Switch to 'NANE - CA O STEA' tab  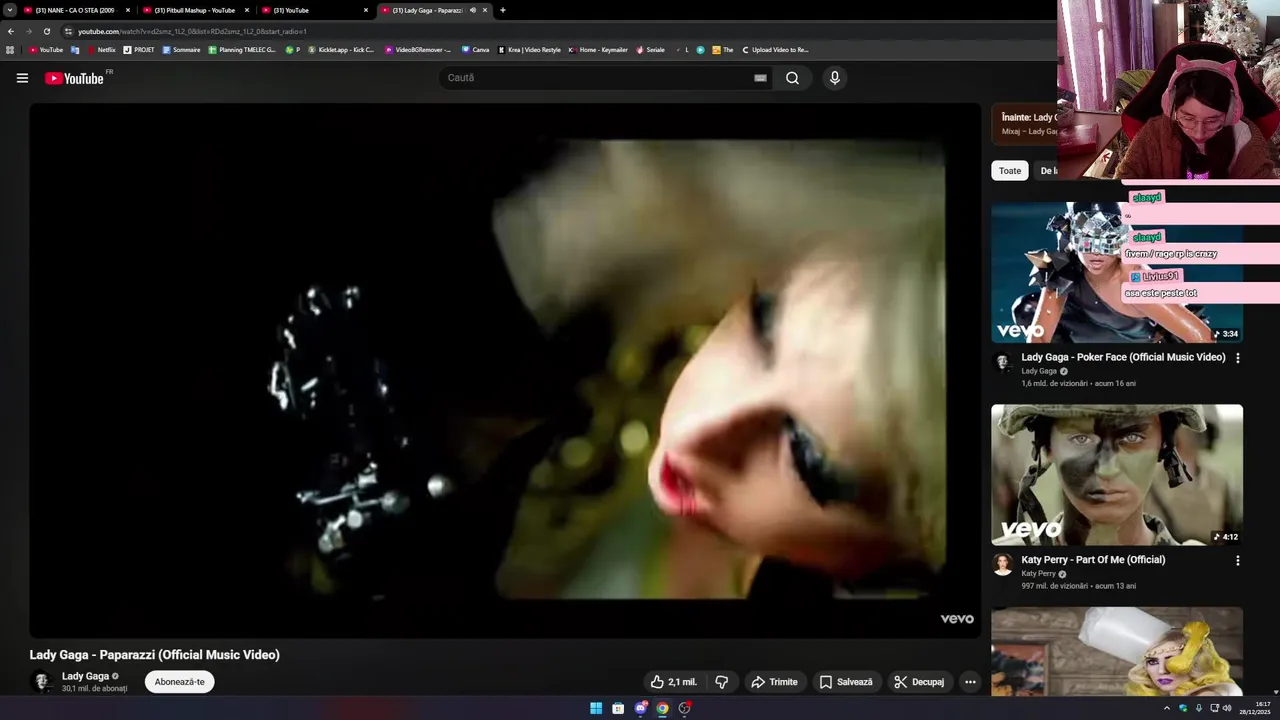[x=75, y=10]
